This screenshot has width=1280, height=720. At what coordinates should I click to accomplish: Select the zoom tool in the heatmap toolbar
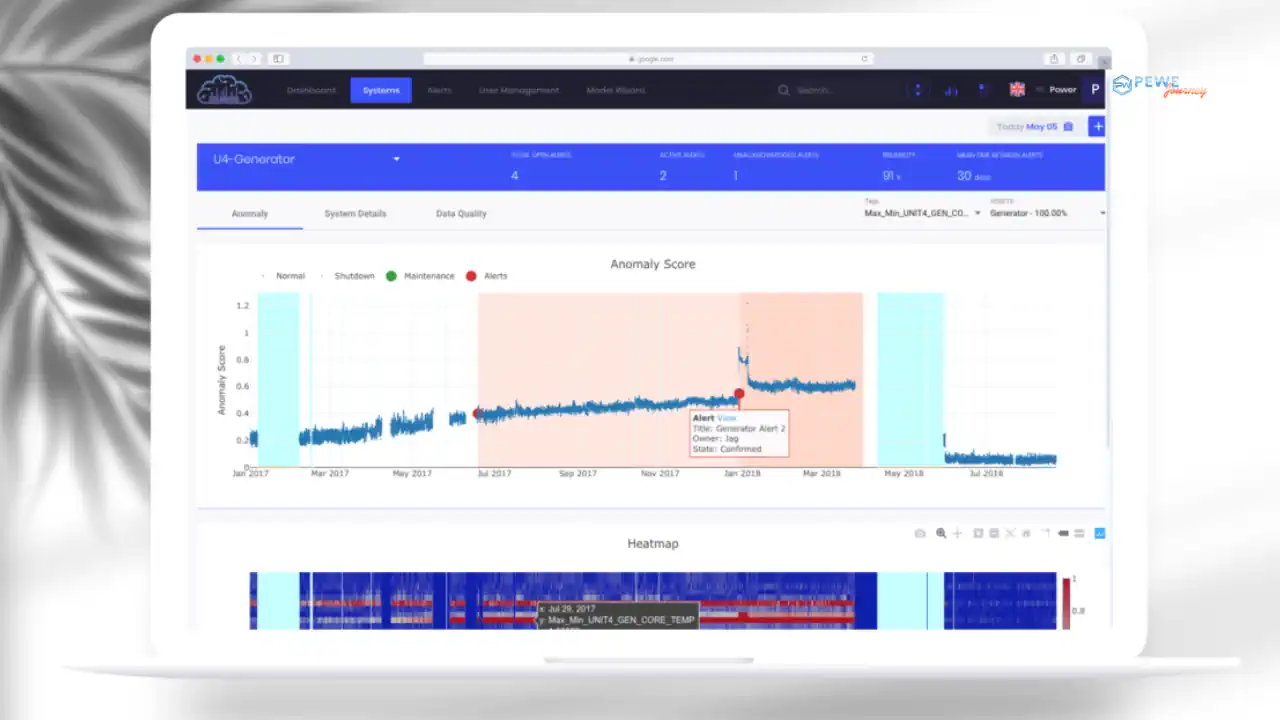pos(941,533)
